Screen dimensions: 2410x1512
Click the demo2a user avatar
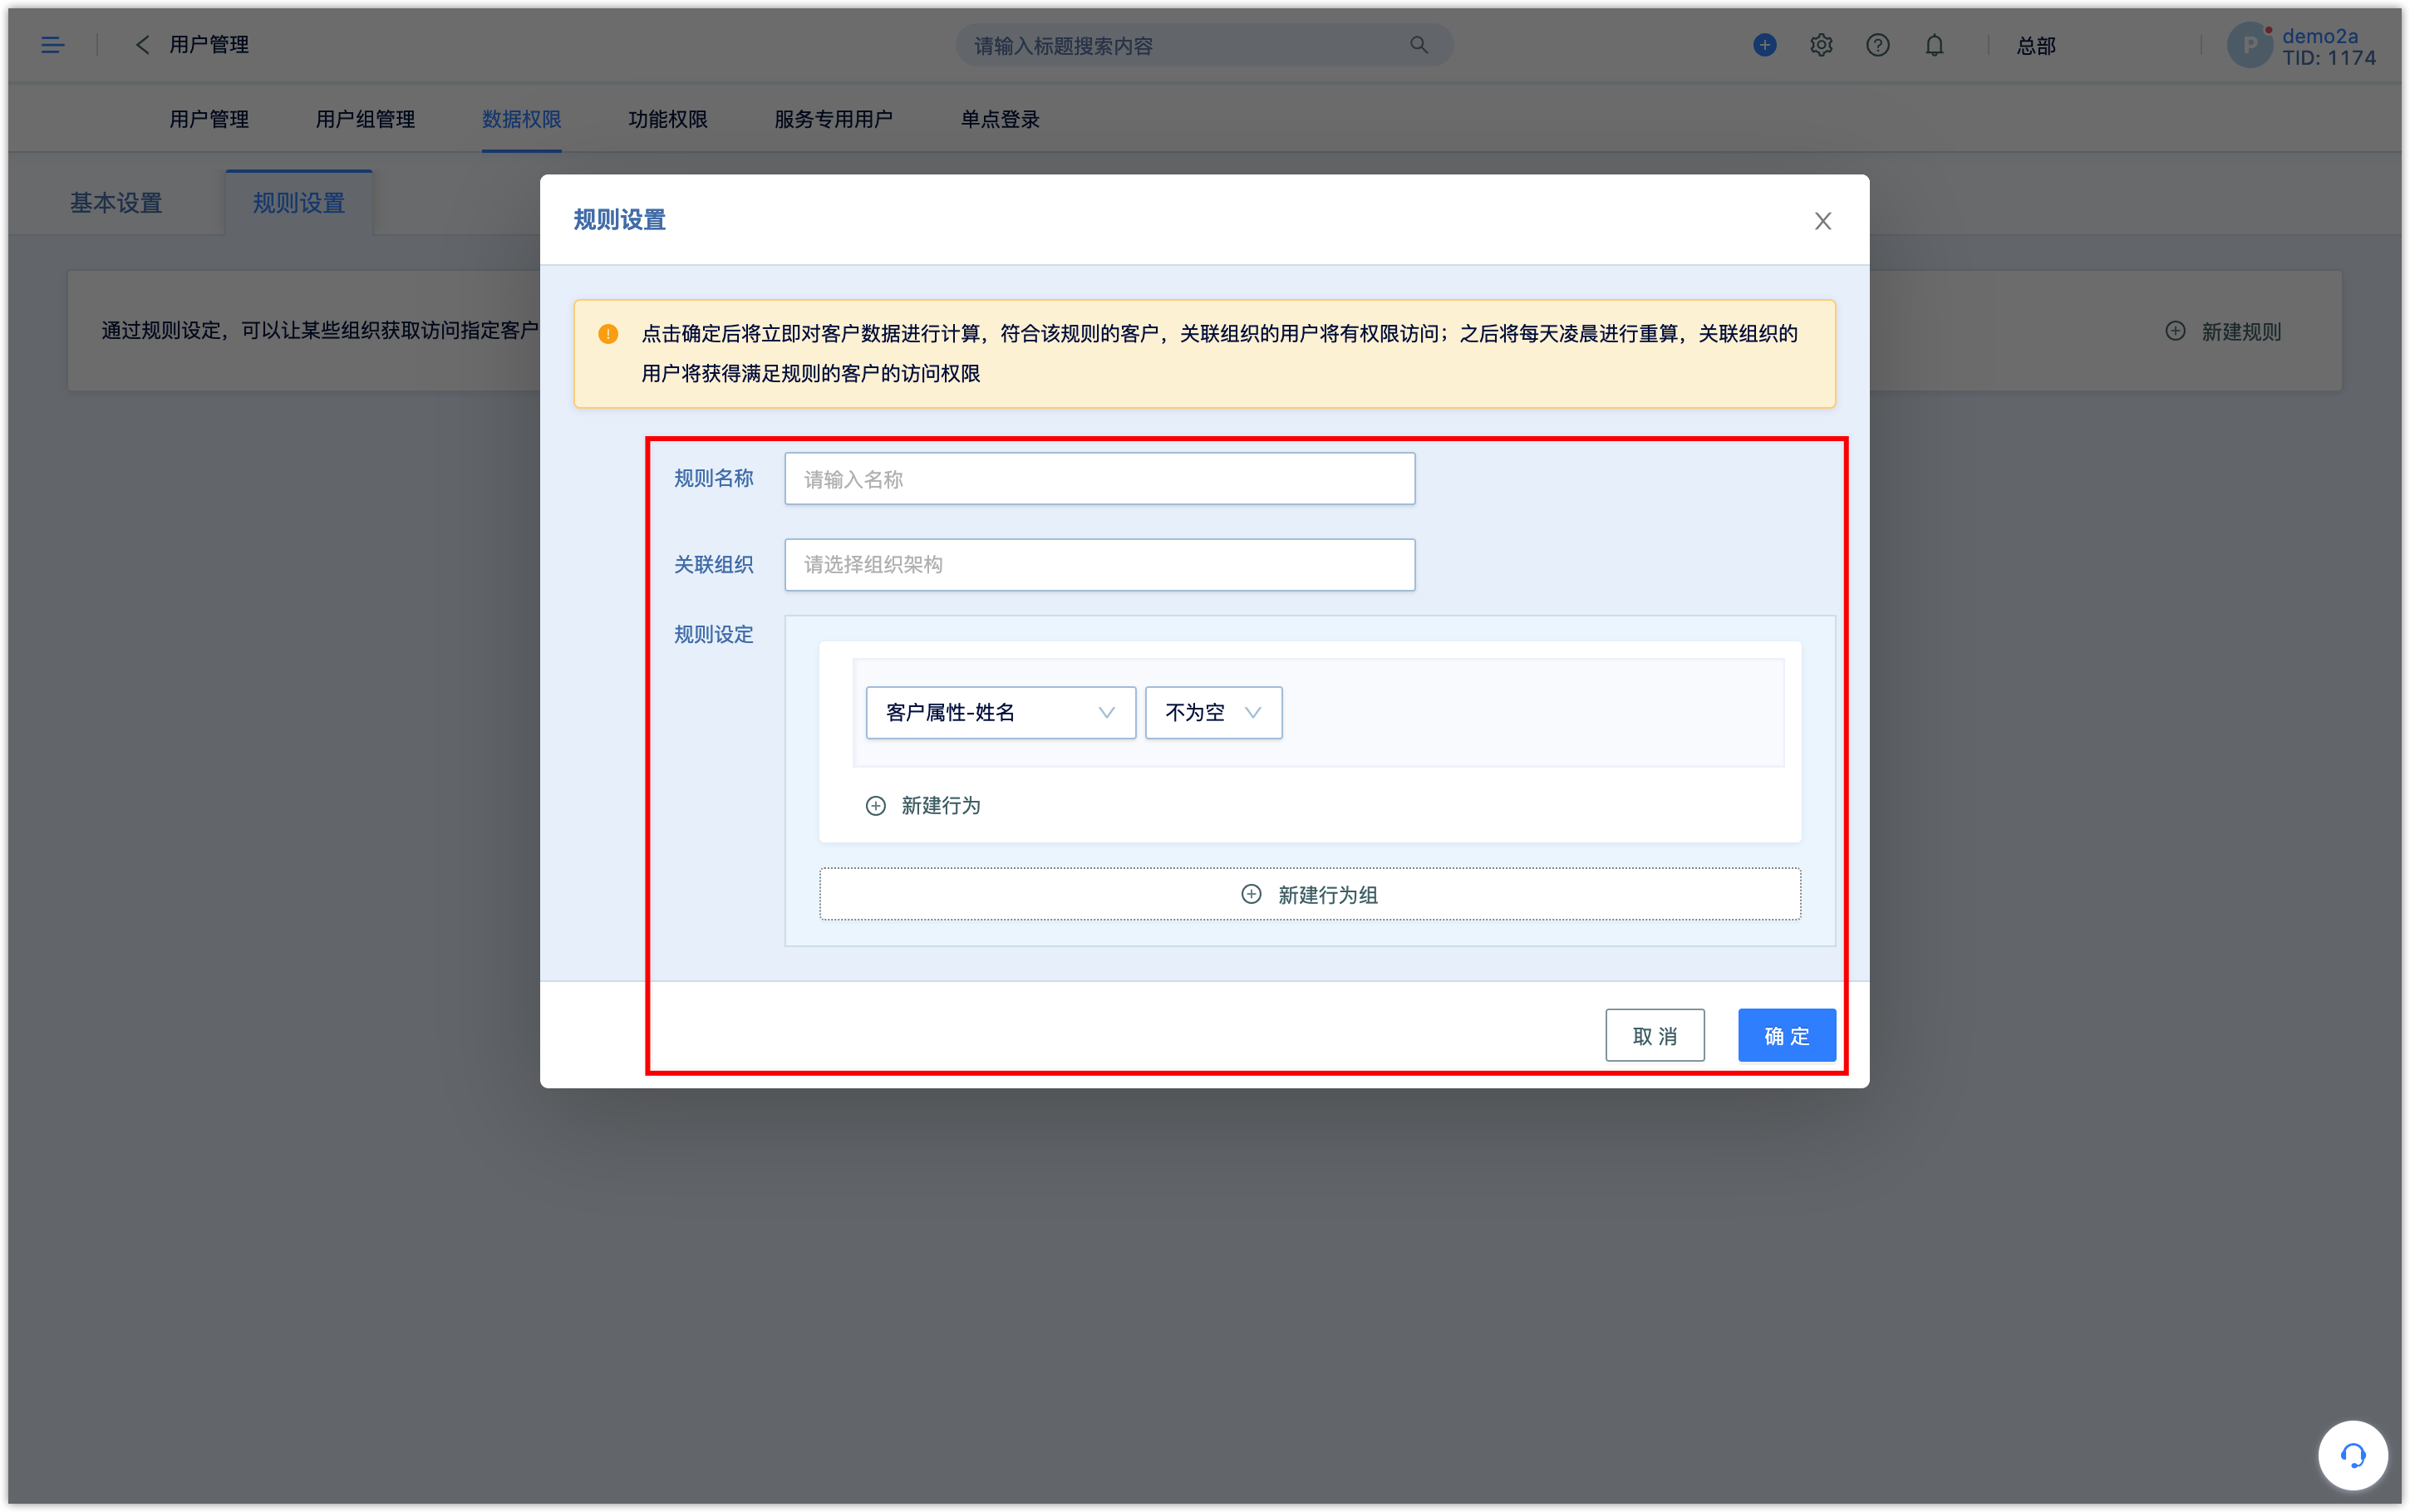coord(2249,45)
